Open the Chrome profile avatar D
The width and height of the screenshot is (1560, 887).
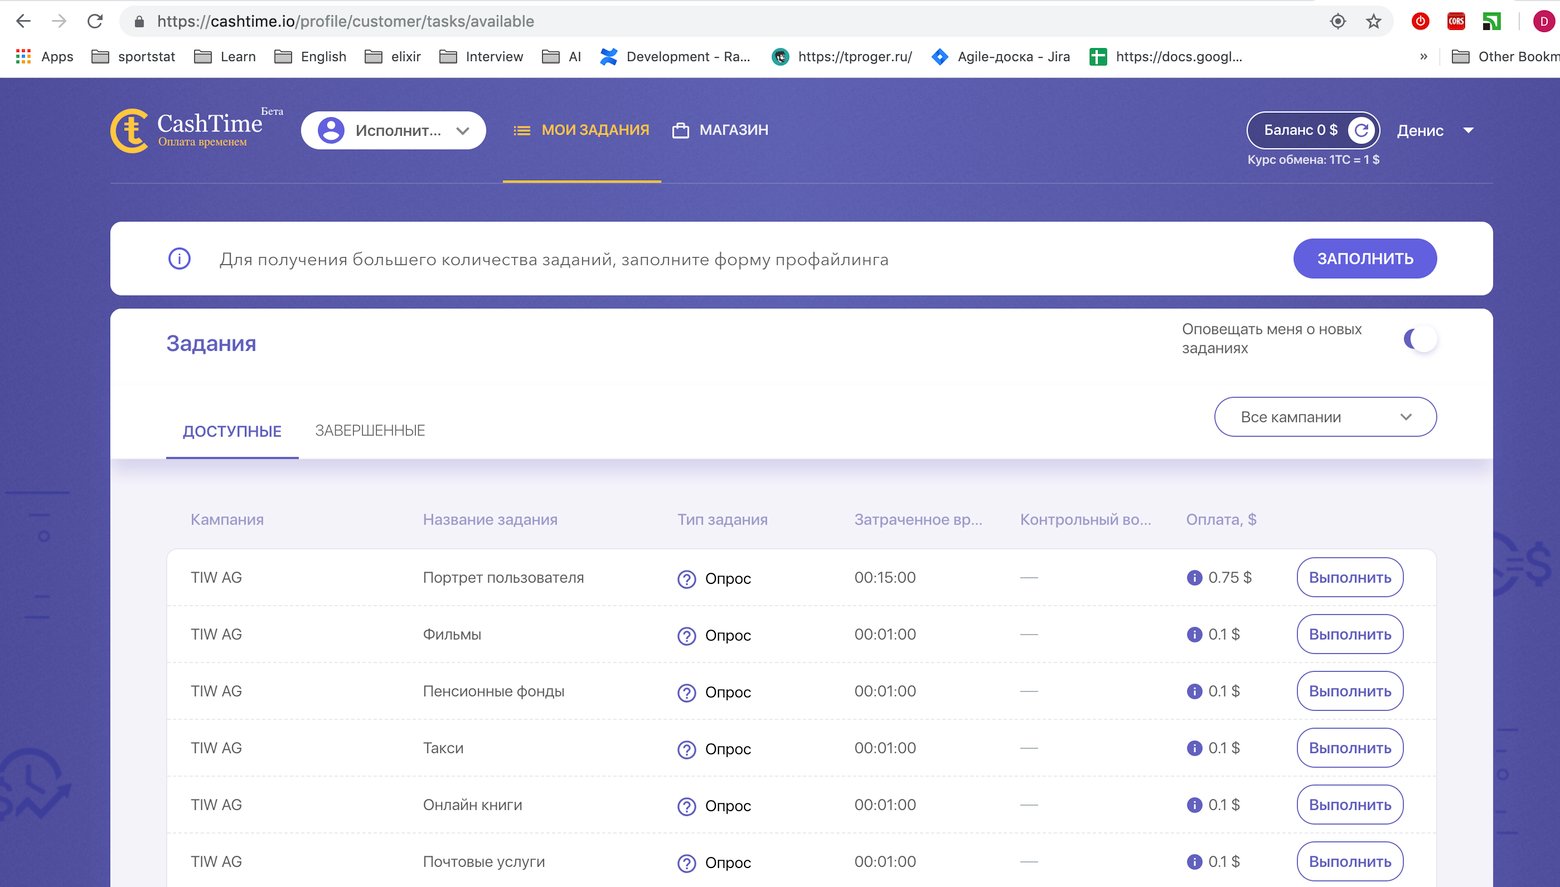tap(1544, 21)
